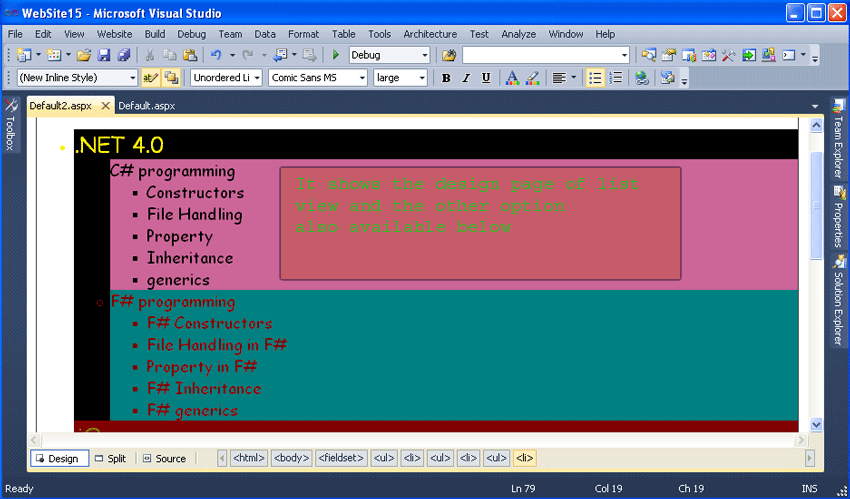The image size is (850, 499).
Task: Click the 'F# programming' list item text
Action: pos(173,302)
